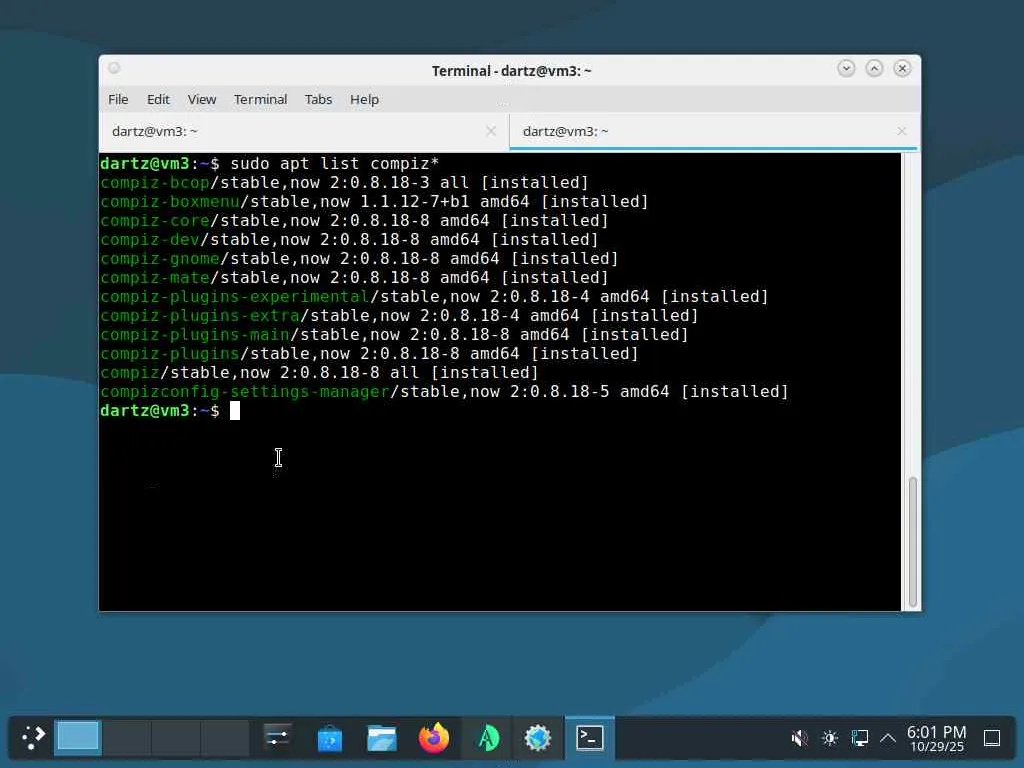
Task: Click the compiz-dev package line
Action: [349, 239]
